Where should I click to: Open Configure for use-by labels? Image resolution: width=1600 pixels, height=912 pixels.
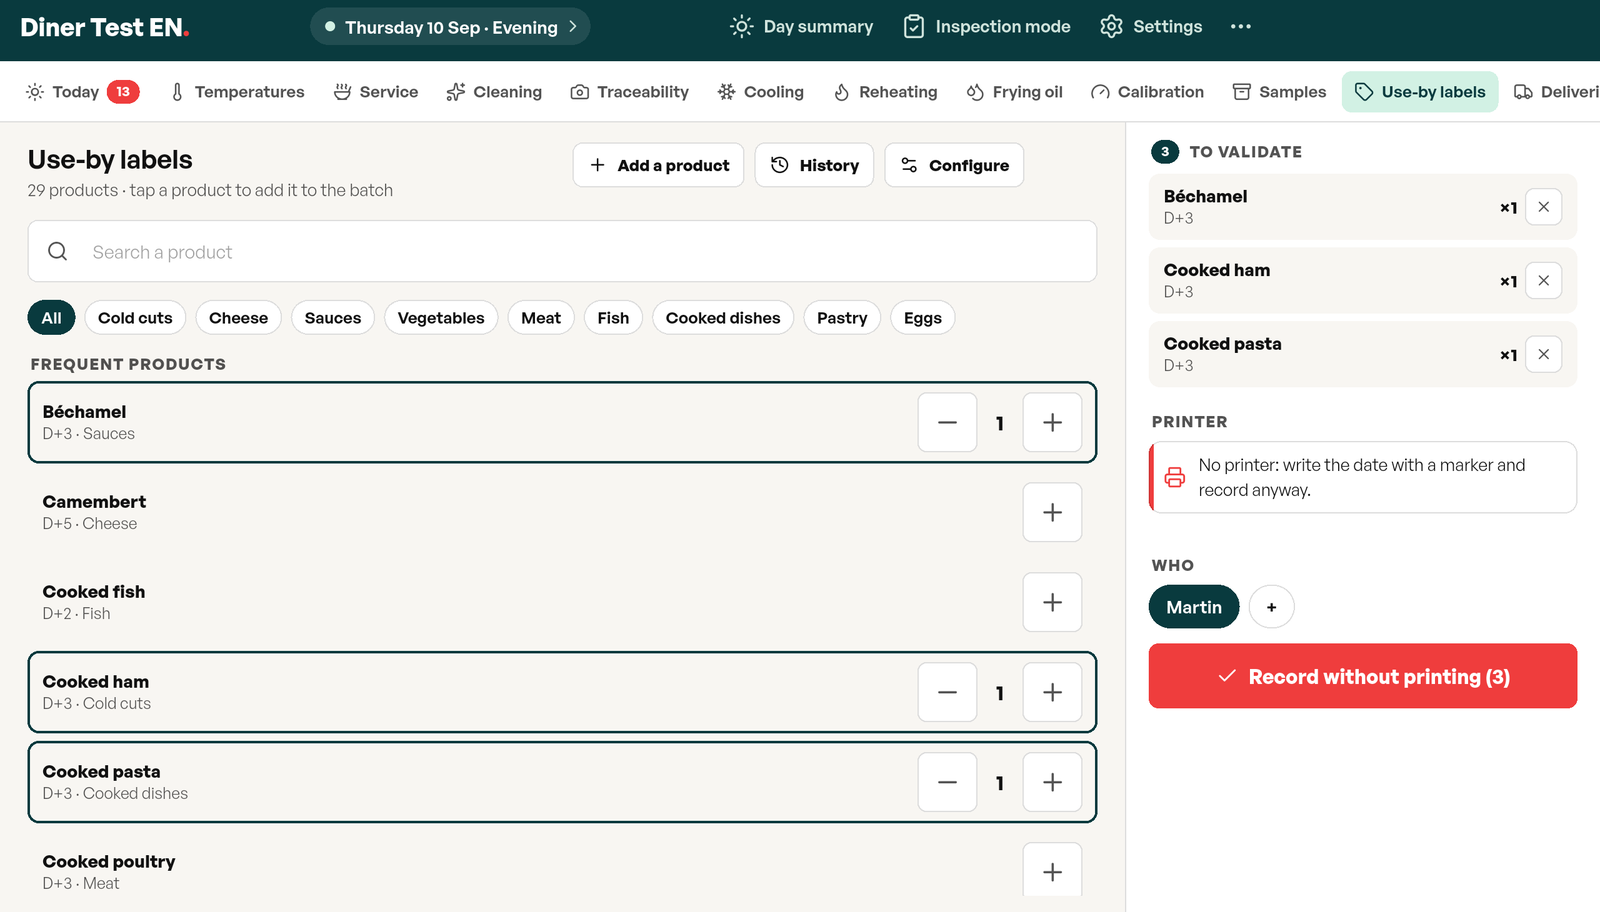tap(955, 165)
